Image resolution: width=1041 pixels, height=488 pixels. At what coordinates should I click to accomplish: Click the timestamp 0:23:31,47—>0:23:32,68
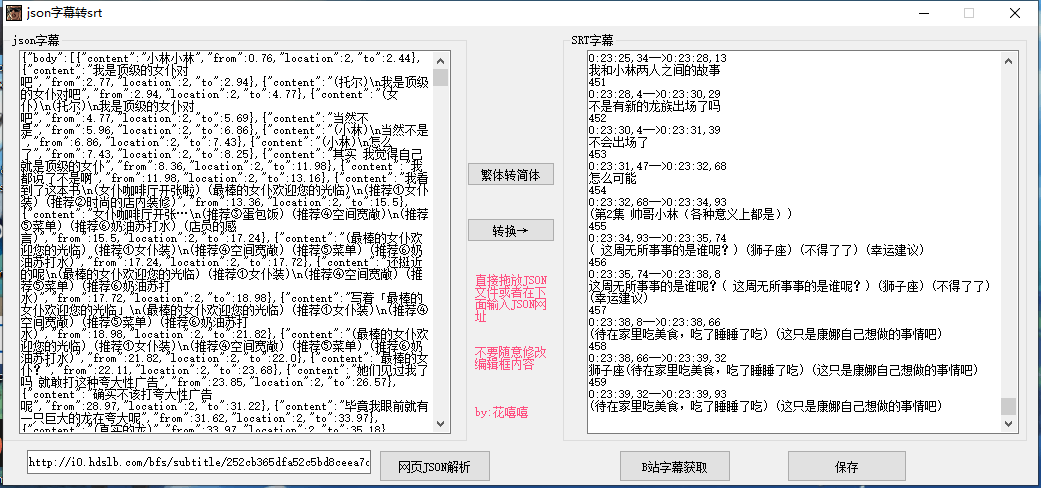click(657, 165)
